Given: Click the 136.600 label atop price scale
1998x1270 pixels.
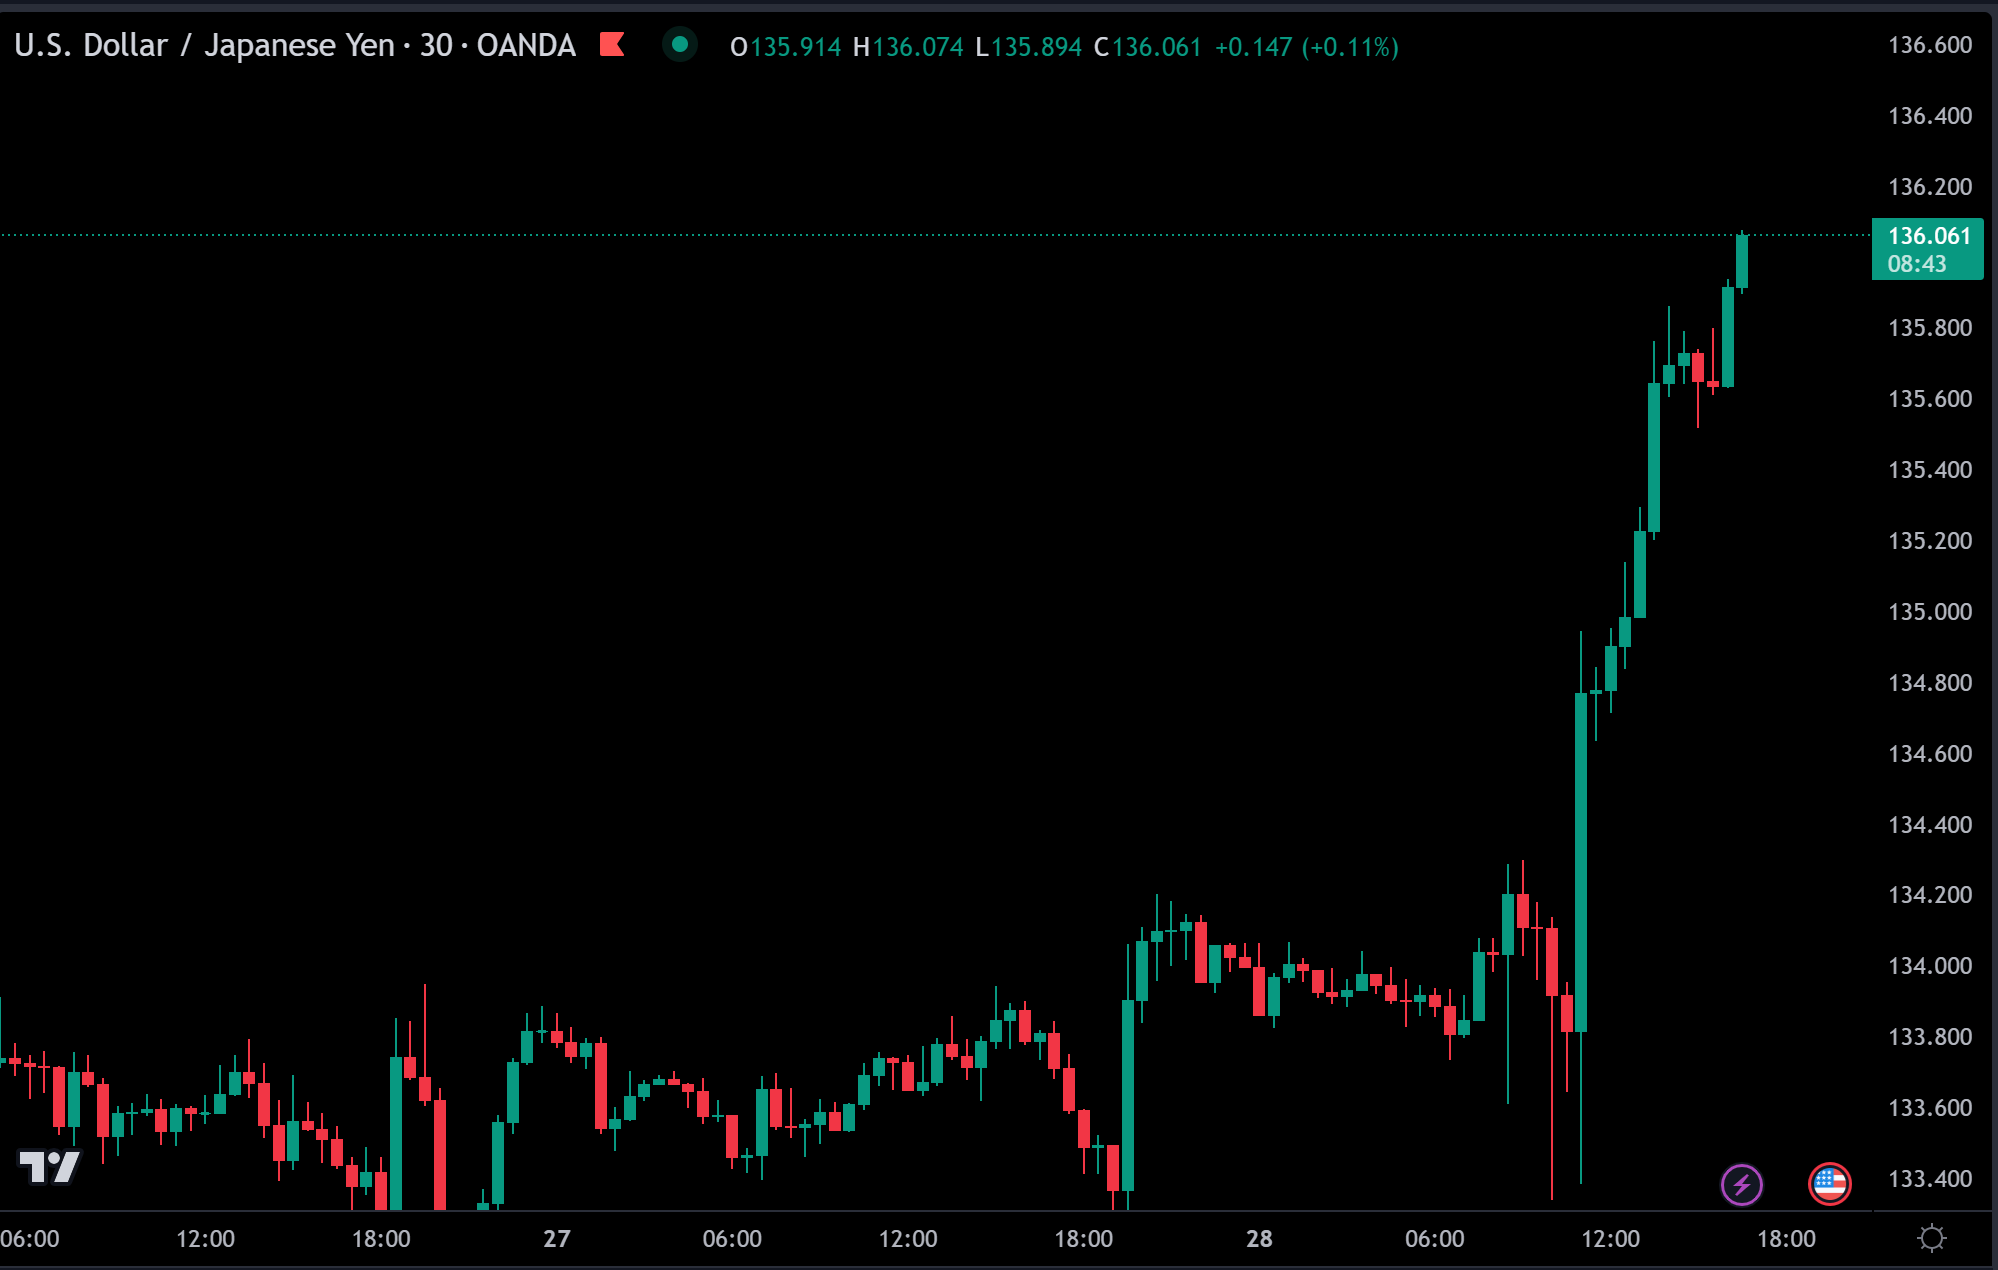Looking at the screenshot, I should pyautogui.click(x=1929, y=45).
